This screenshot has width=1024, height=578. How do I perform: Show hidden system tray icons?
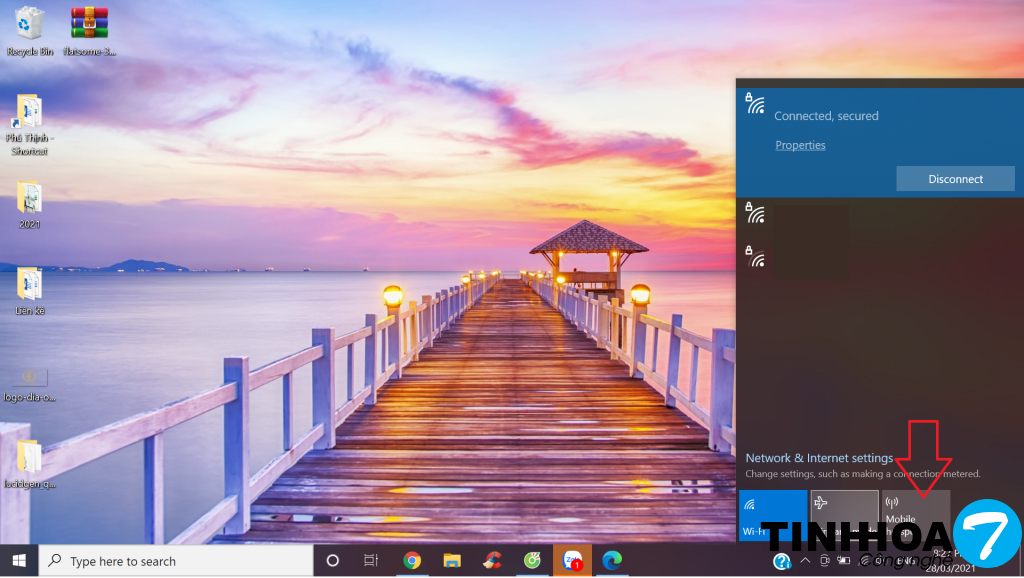(804, 561)
